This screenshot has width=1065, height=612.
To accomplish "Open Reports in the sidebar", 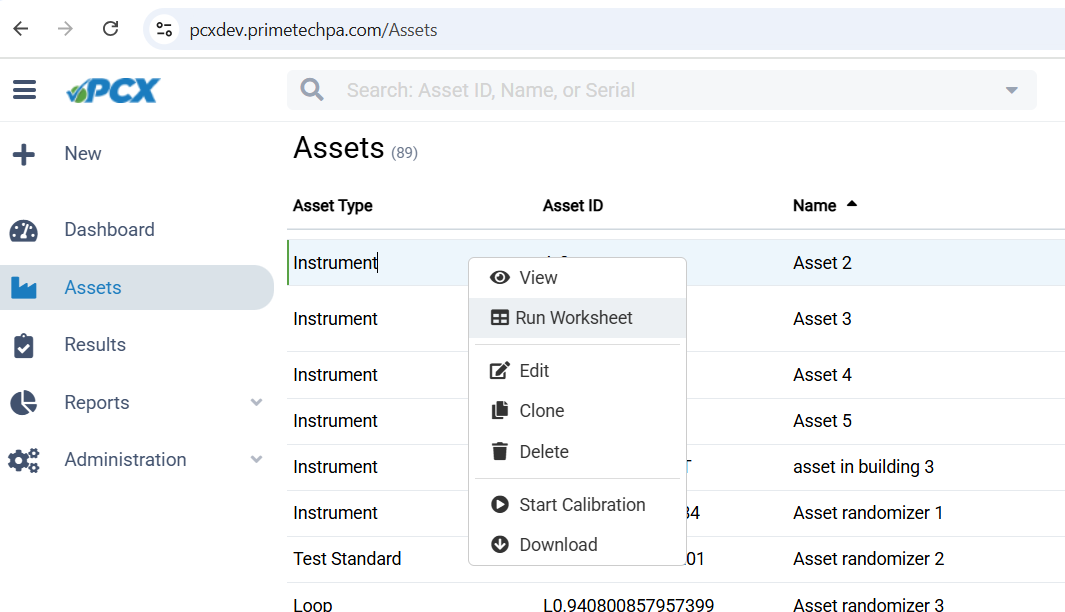I will tap(96, 402).
